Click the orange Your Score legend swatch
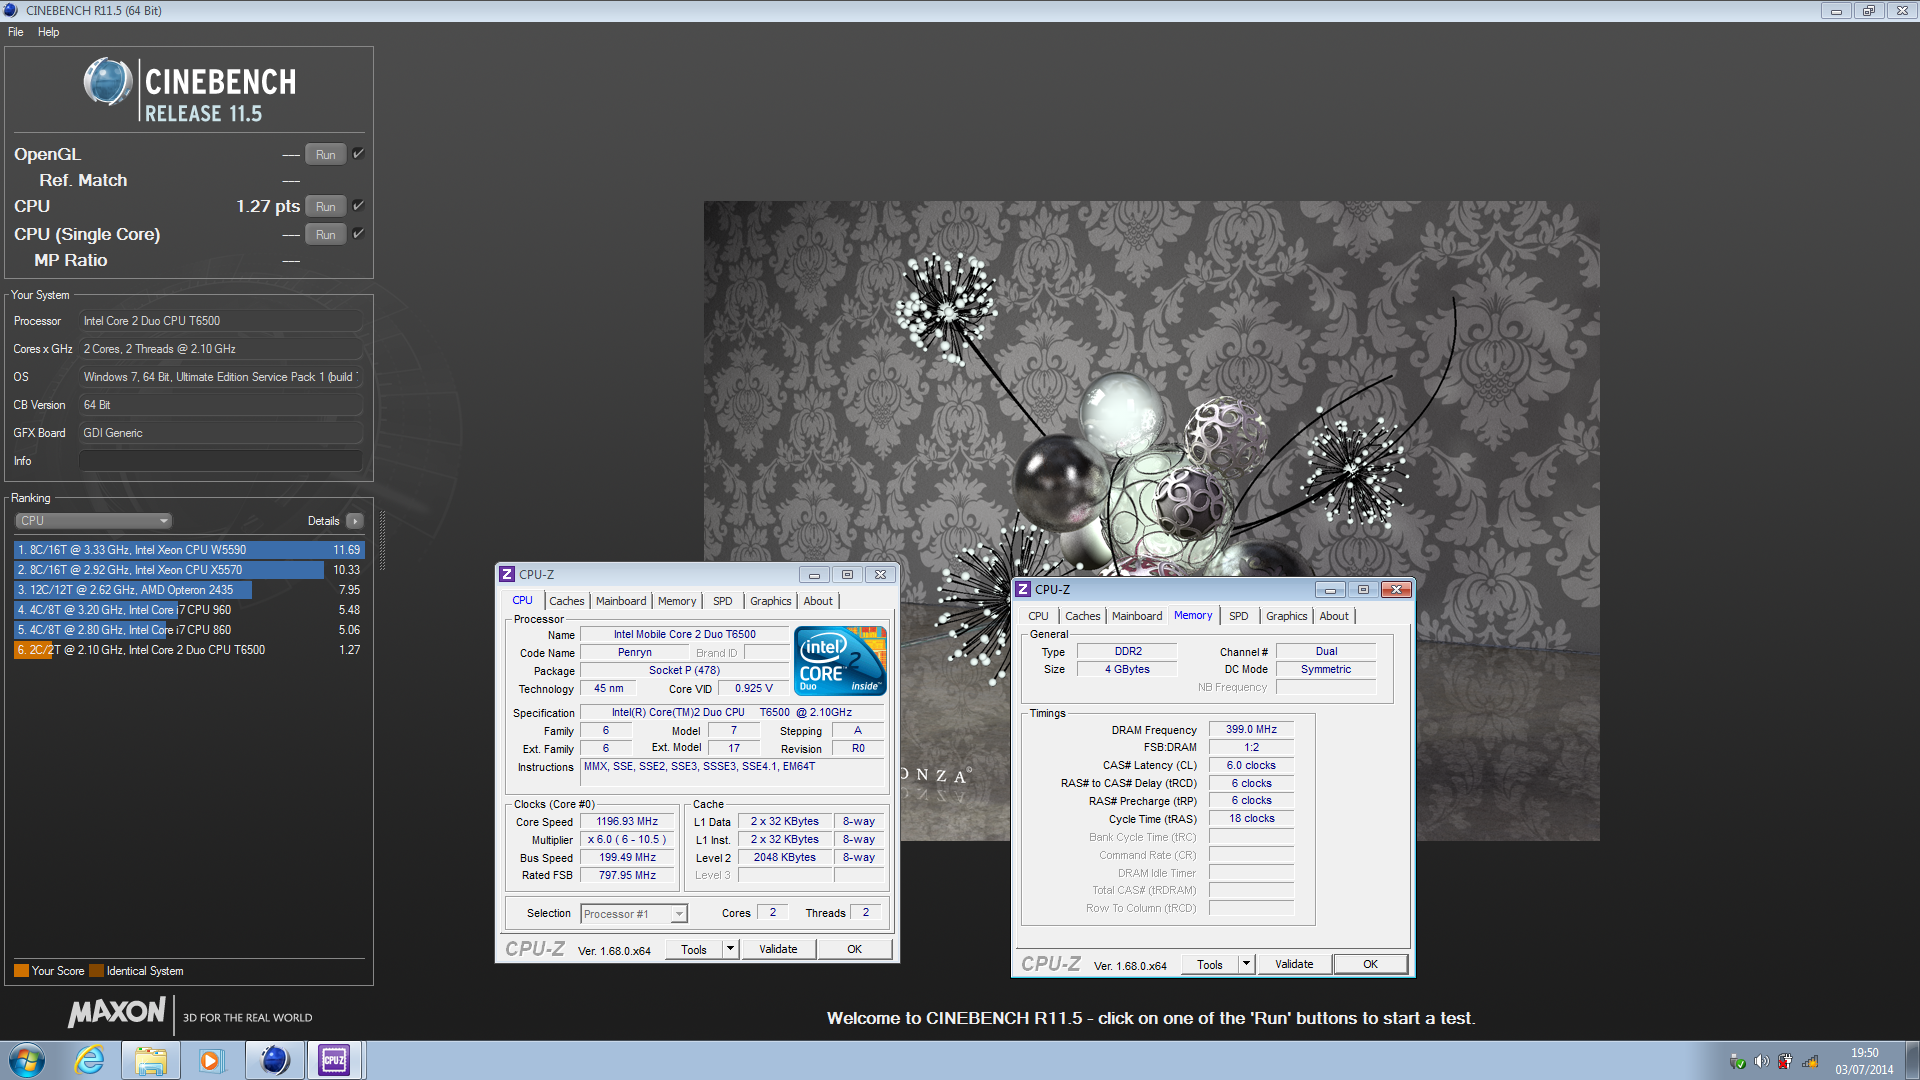This screenshot has height=1080, width=1920. point(21,971)
